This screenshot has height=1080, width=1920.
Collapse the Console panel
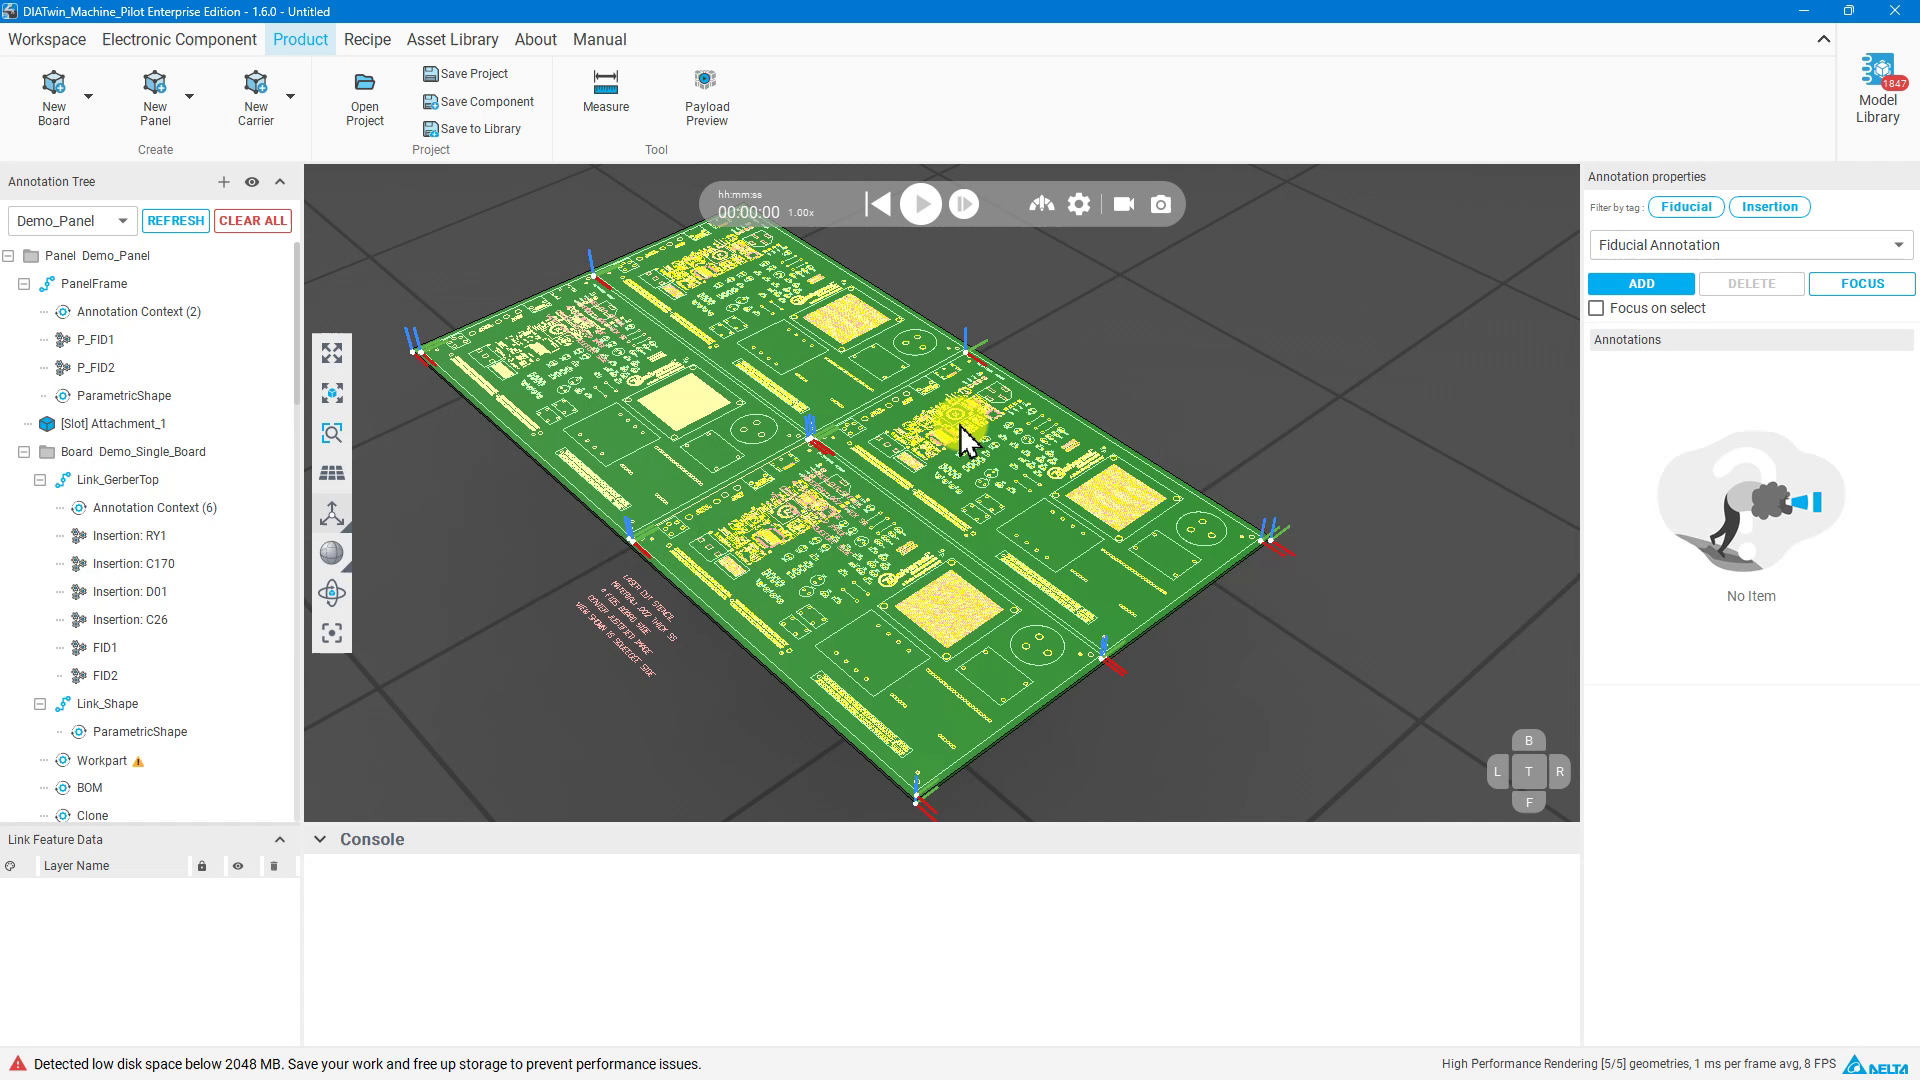320,840
